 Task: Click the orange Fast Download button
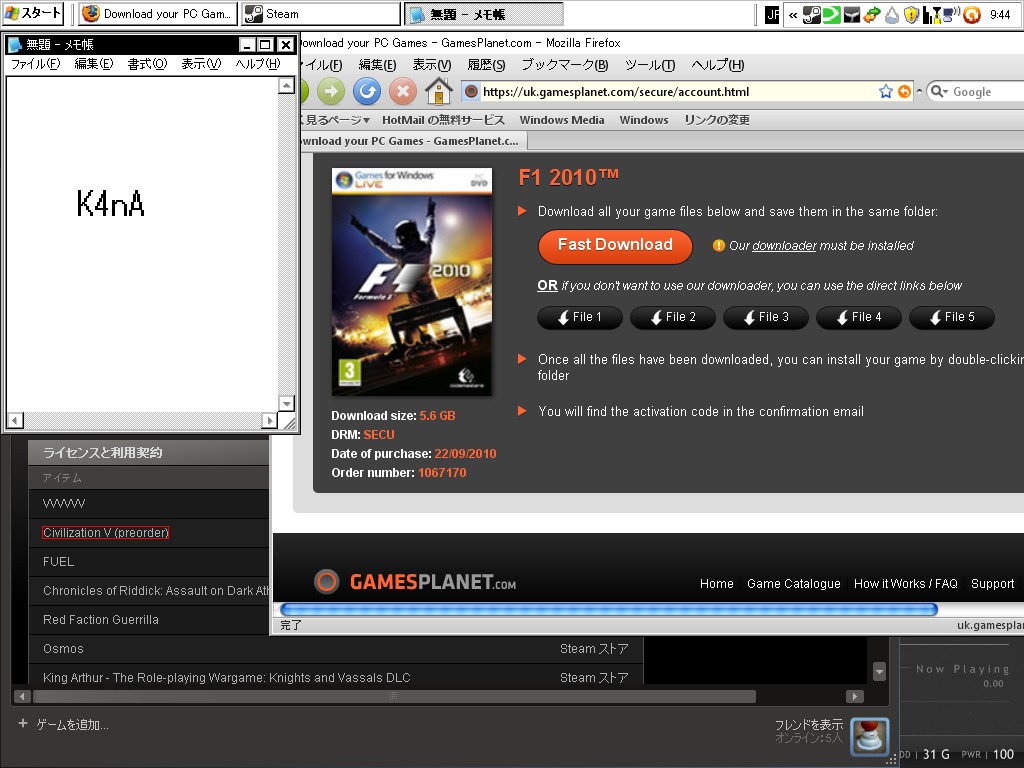(x=615, y=246)
